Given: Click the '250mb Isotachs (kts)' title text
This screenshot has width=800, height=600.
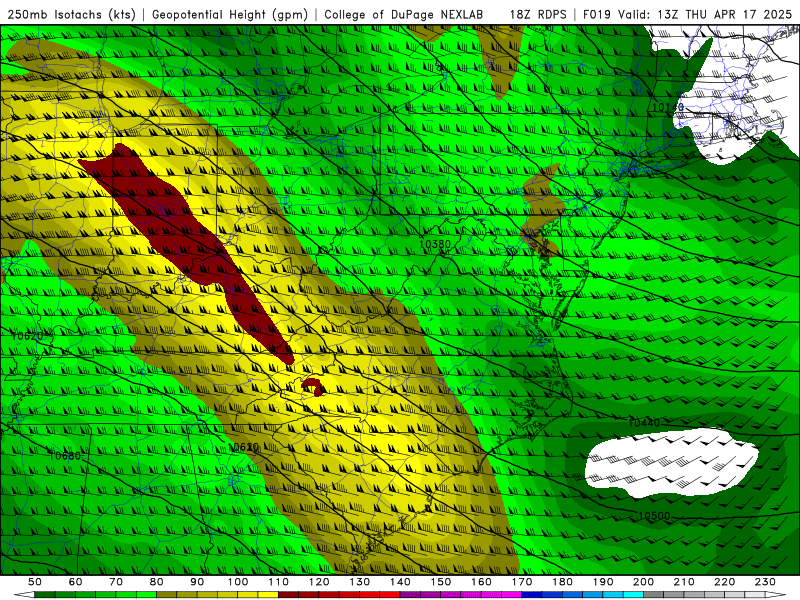Looking at the screenshot, I should 71,14.
